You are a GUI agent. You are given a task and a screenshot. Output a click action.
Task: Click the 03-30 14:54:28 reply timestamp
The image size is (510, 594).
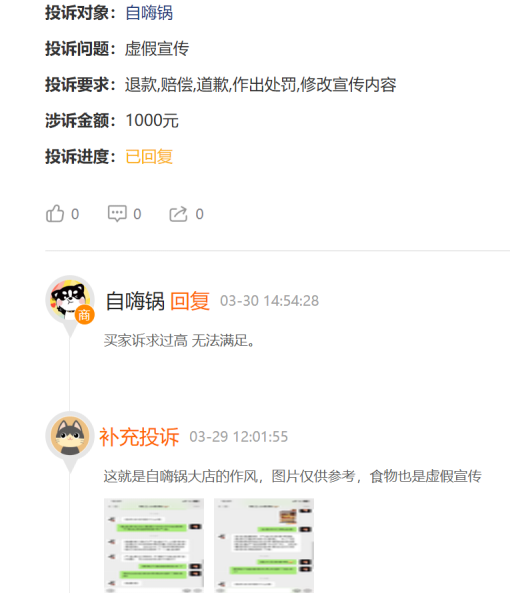click(269, 301)
